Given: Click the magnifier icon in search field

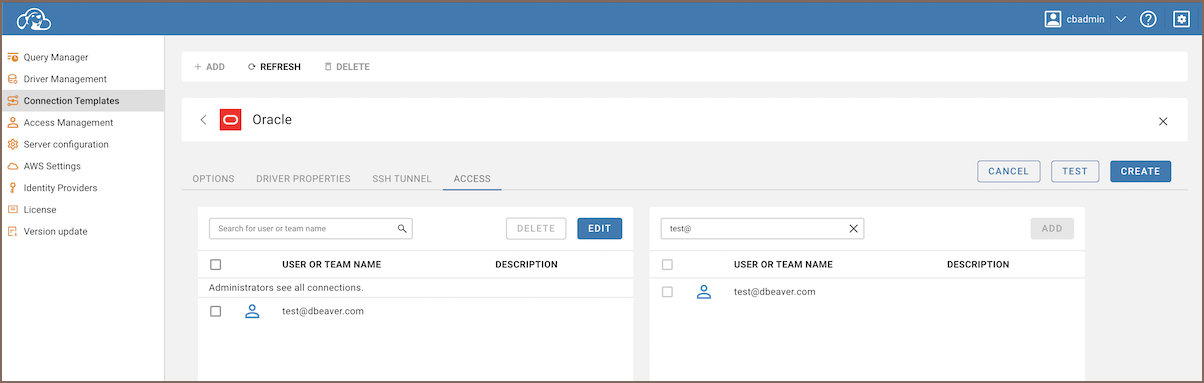Looking at the screenshot, I should pos(402,229).
